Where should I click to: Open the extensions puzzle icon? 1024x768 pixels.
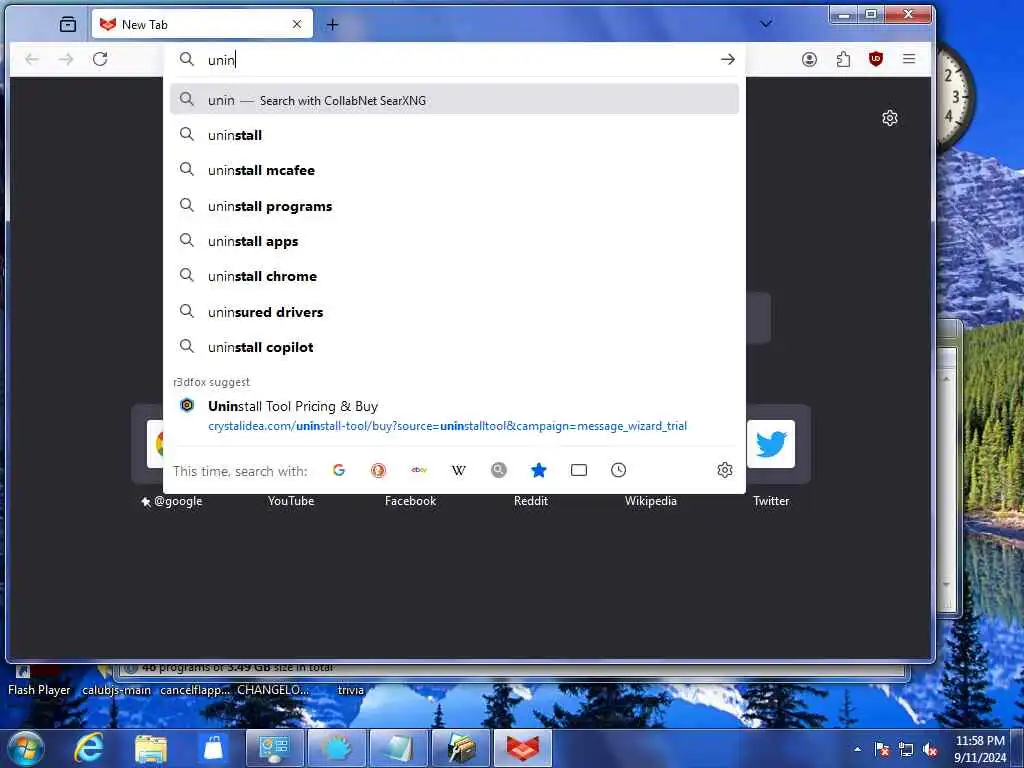pos(843,59)
